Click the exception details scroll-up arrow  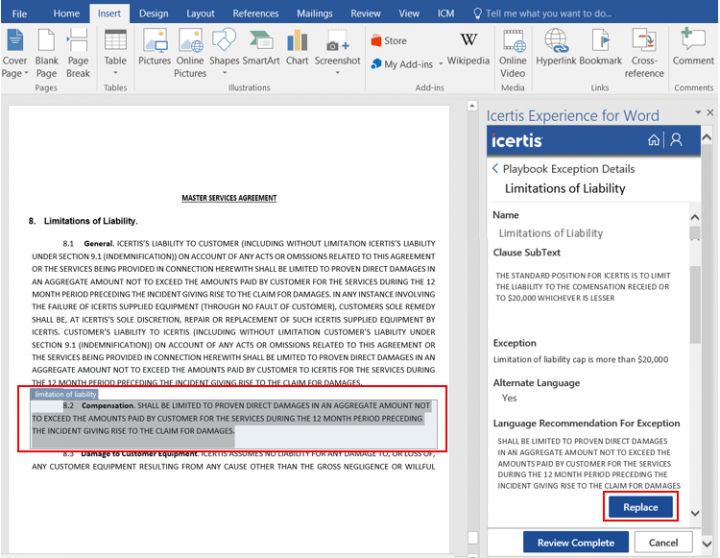(x=695, y=217)
